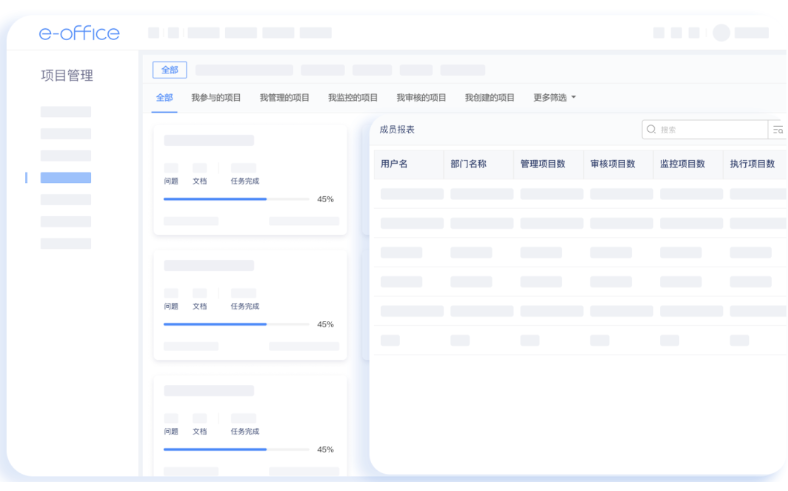Open 任务完成 stat on first project card

coord(244,181)
